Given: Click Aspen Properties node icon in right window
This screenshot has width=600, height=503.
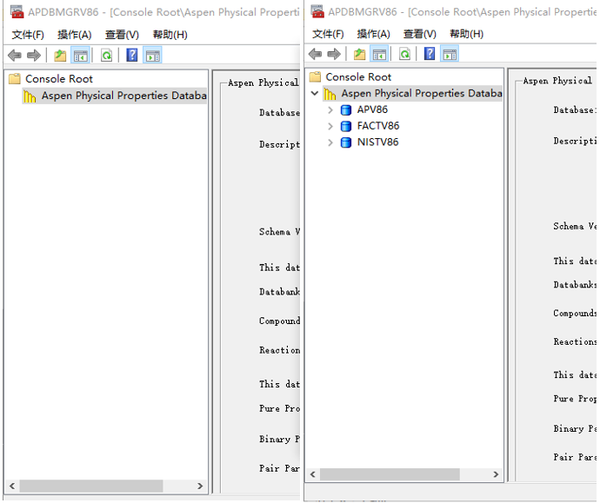Looking at the screenshot, I should [x=329, y=94].
